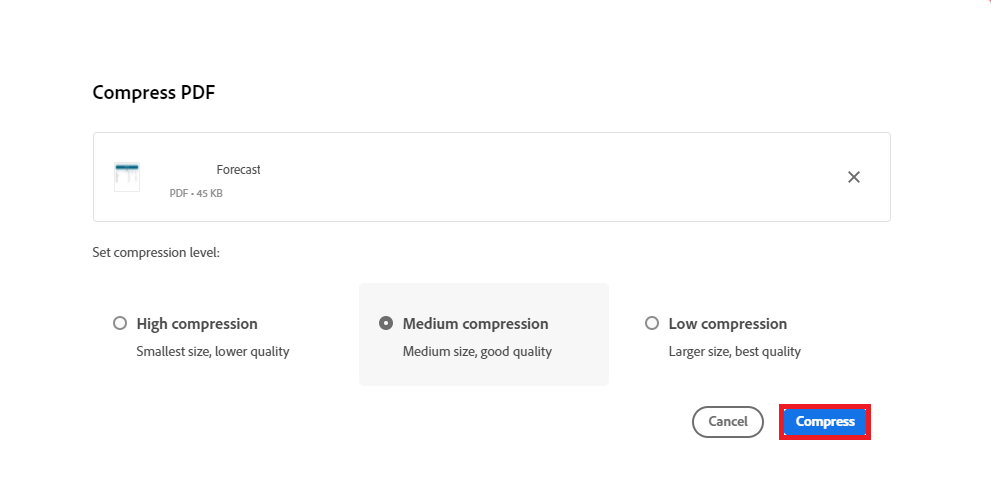Choose the "High compression" label text
The image size is (991, 491).
197,324
